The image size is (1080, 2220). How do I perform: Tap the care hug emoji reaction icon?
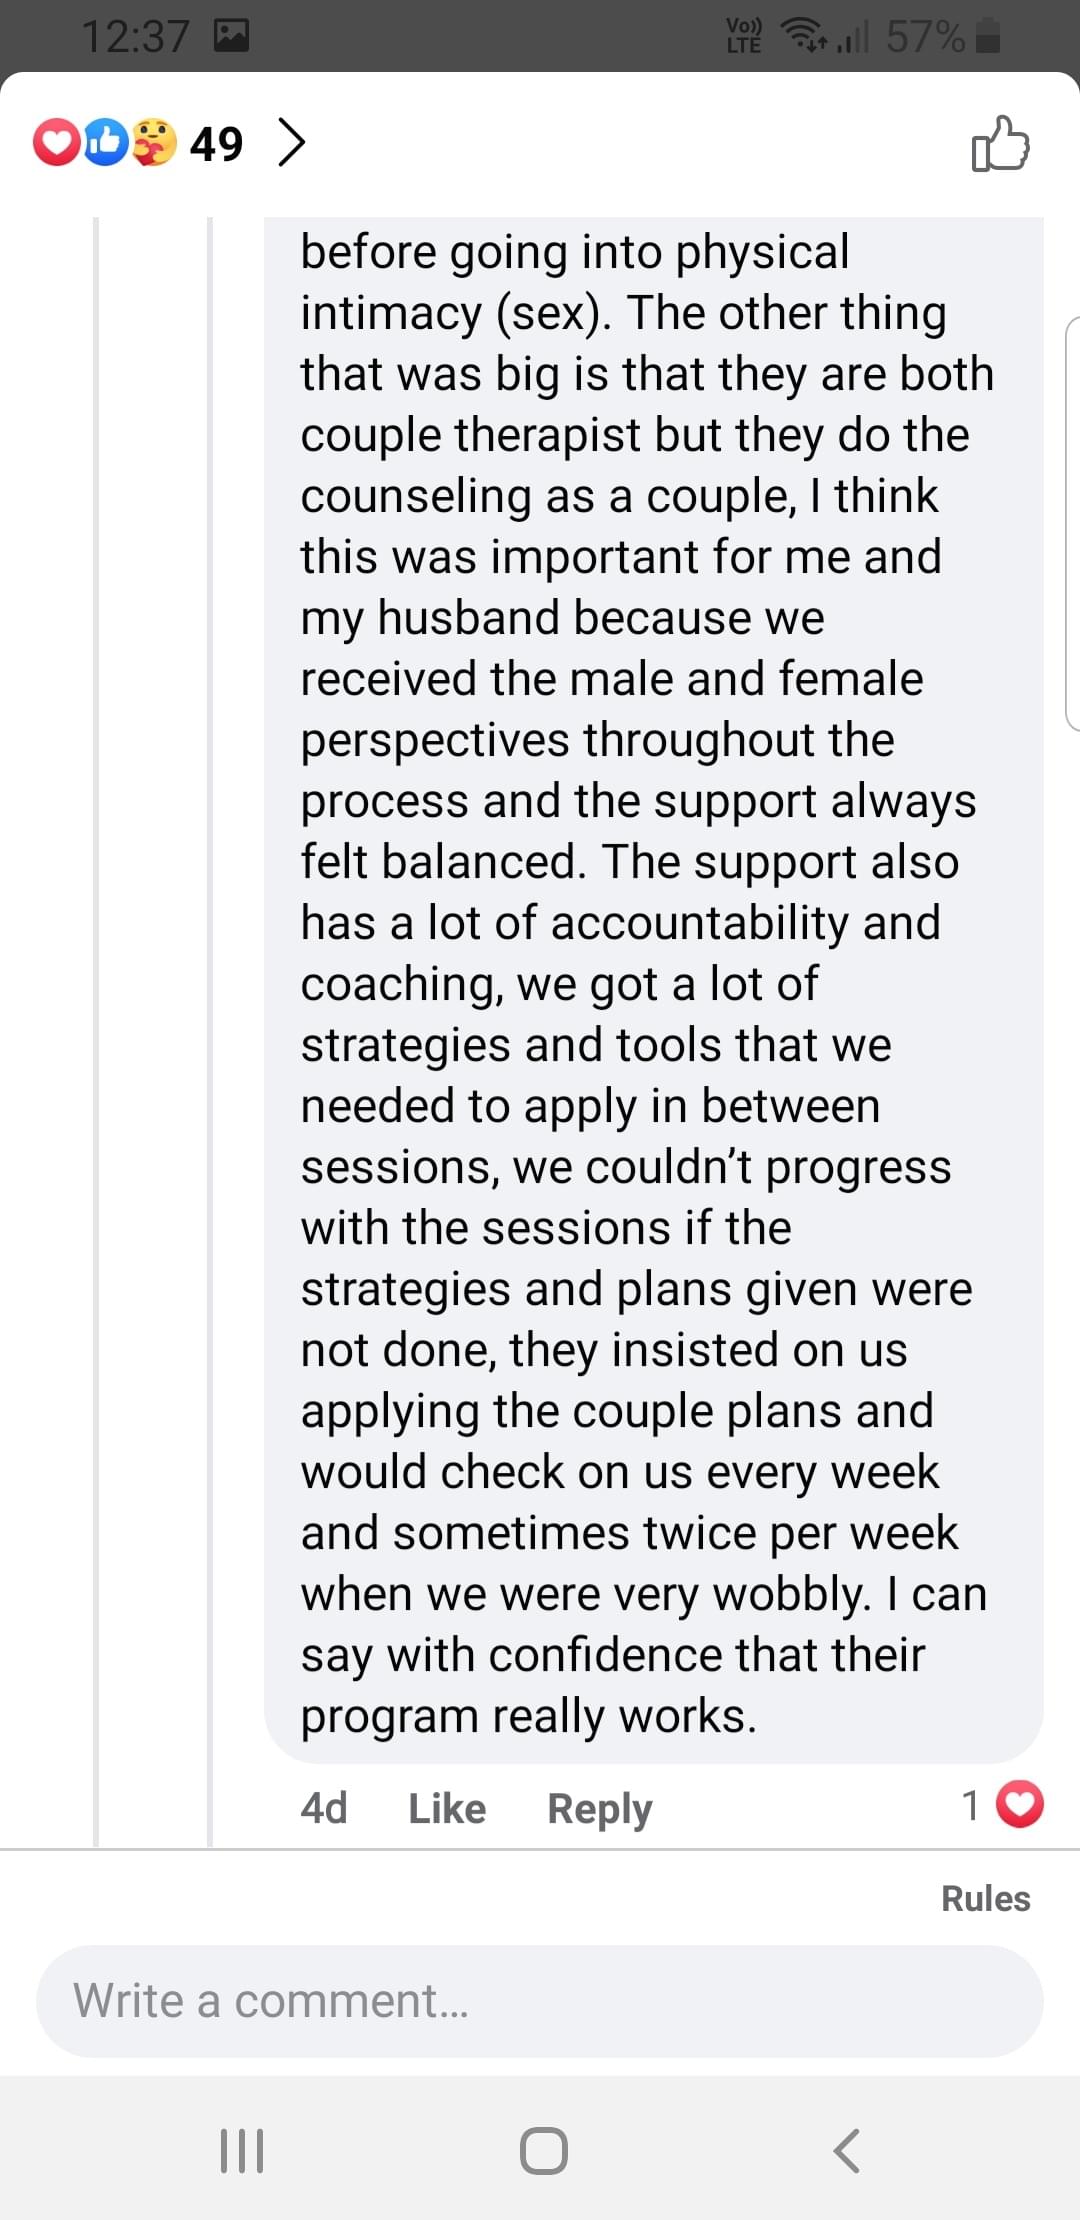[x=153, y=143]
